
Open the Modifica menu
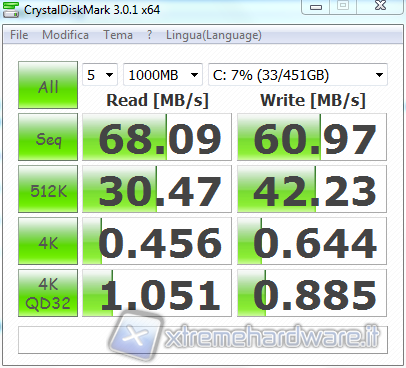(65, 35)
